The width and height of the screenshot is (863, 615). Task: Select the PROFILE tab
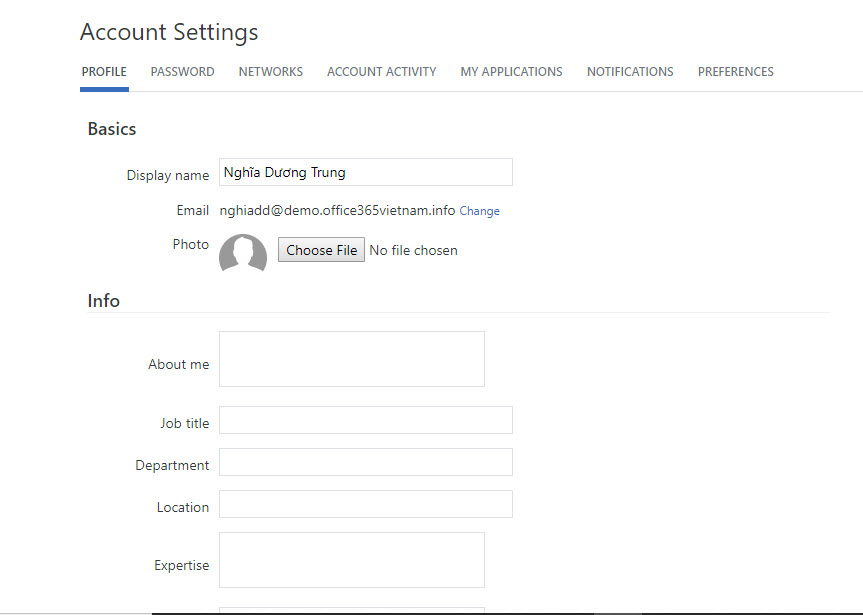(x=104, y=72)
